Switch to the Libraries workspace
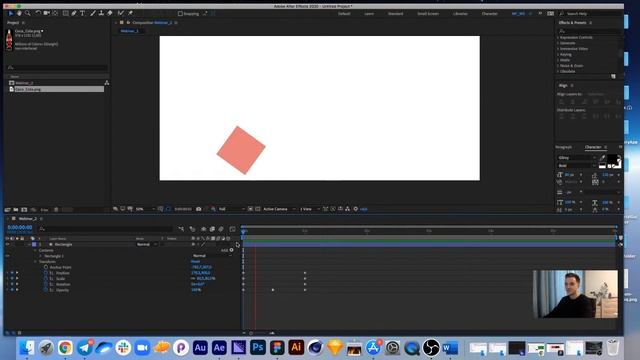 click(460, 13)
